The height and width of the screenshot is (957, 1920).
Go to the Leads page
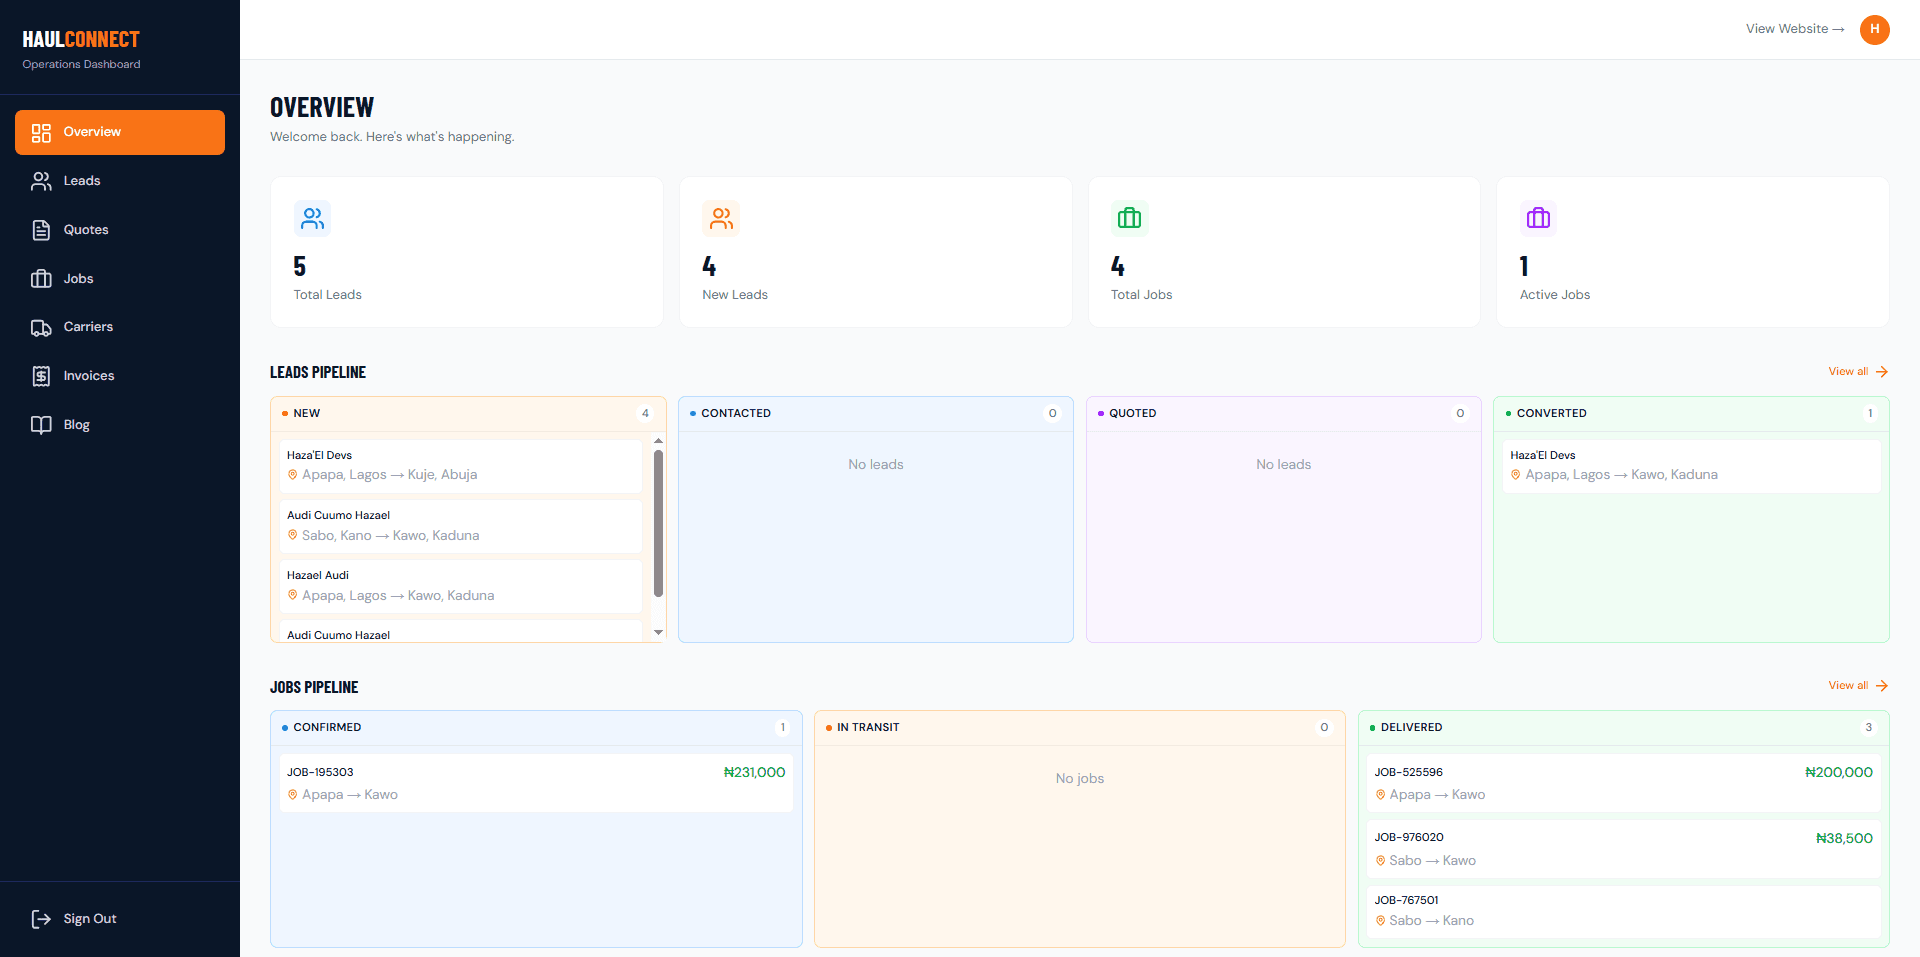(x=120, y=181)
